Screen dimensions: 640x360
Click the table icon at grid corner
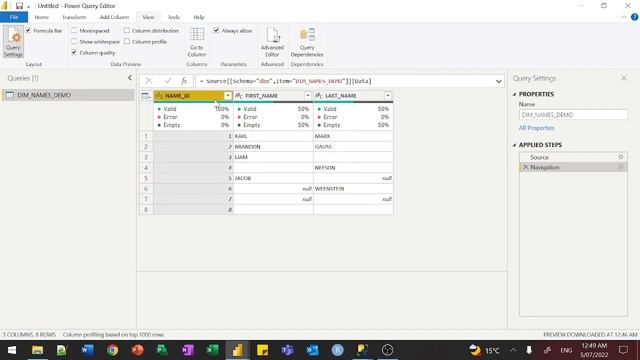(145, 96)
